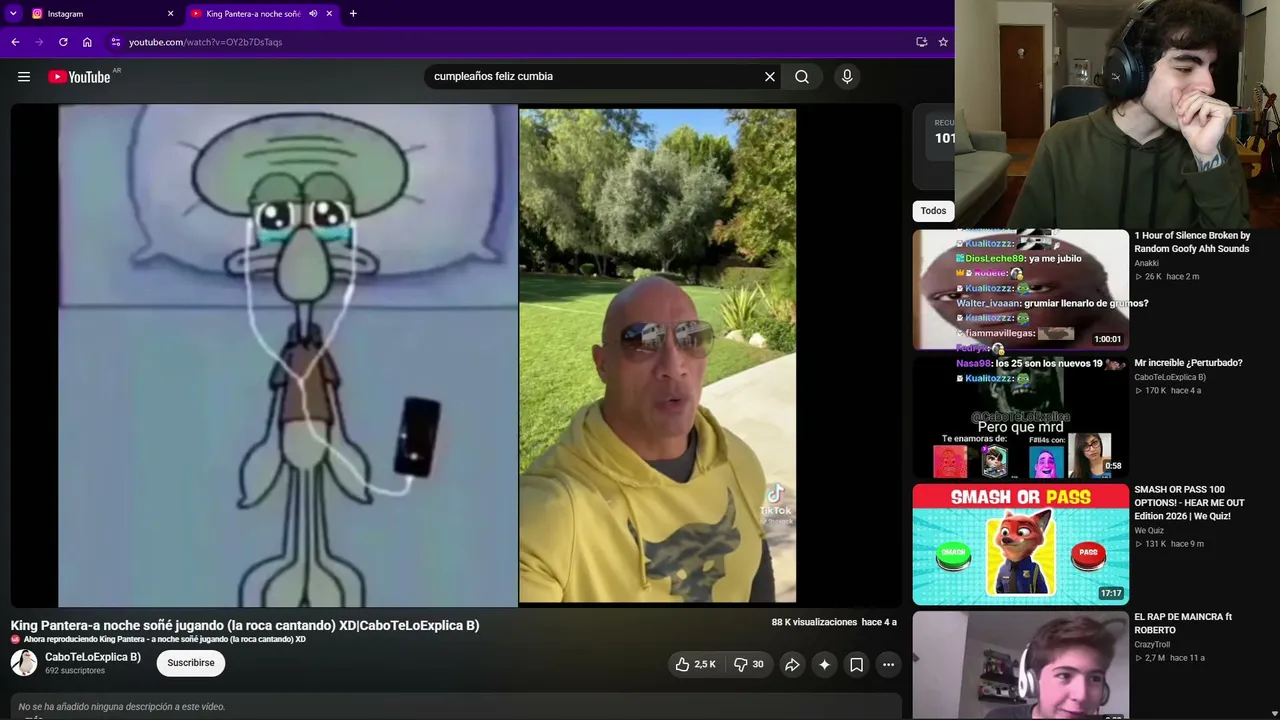Visit the CrazyTroll channel
The image size is (1280, 720).
click(x=1152, y=644)
